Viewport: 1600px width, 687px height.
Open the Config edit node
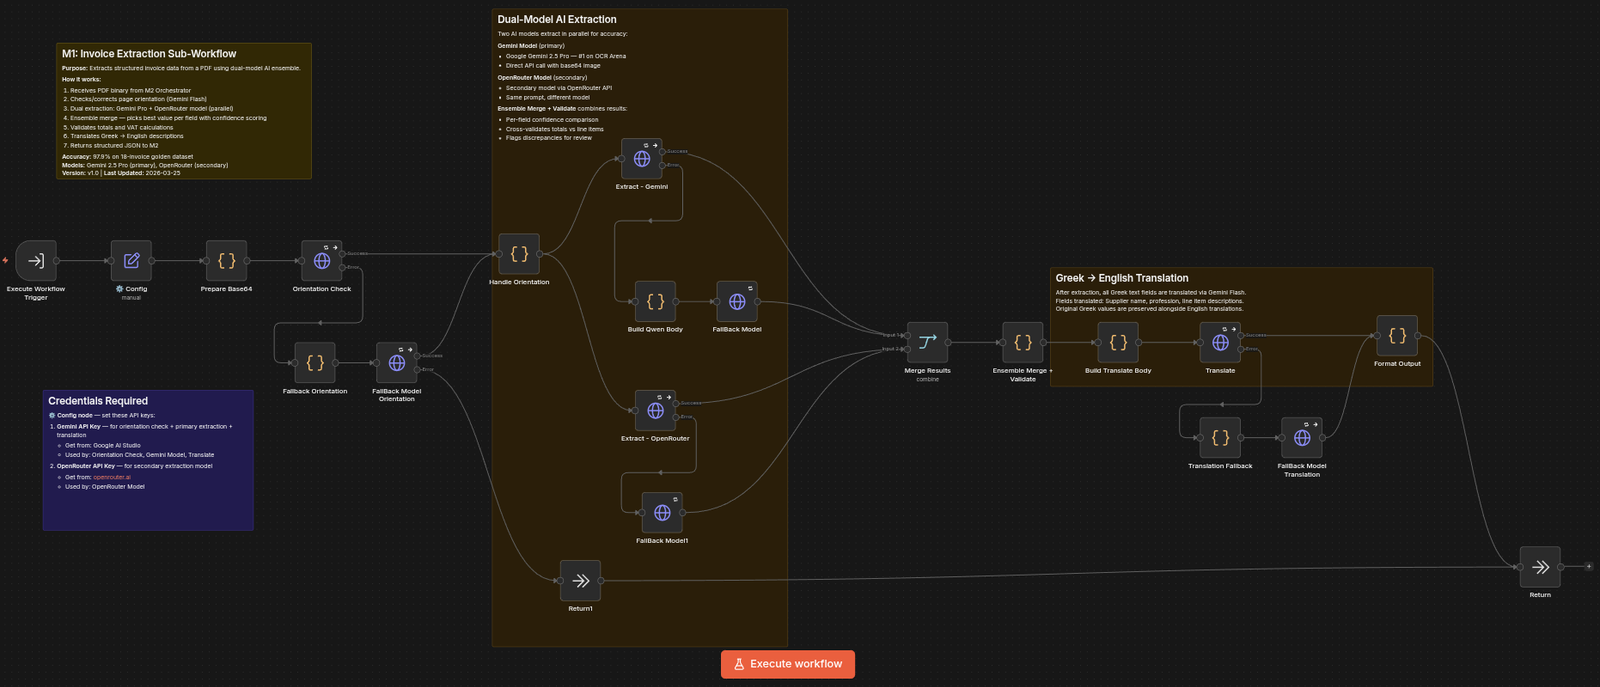(131, 261)
